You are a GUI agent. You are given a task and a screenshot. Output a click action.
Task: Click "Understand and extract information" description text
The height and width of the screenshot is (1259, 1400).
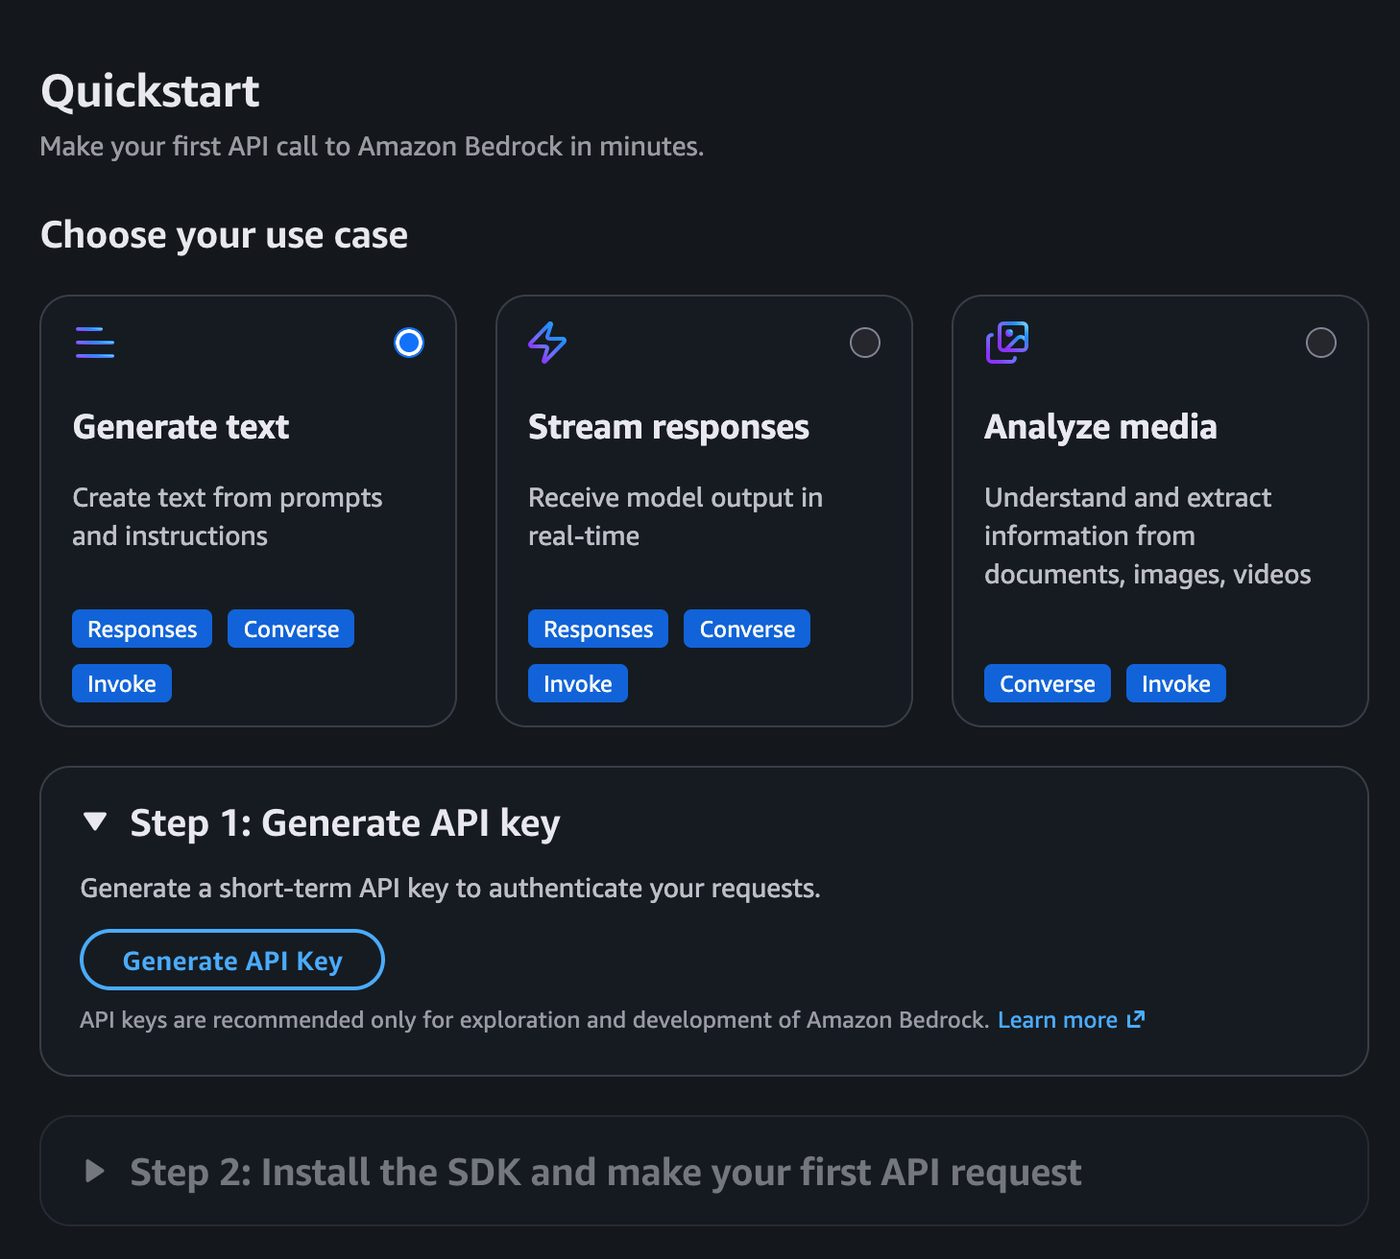pos(1147,536)
